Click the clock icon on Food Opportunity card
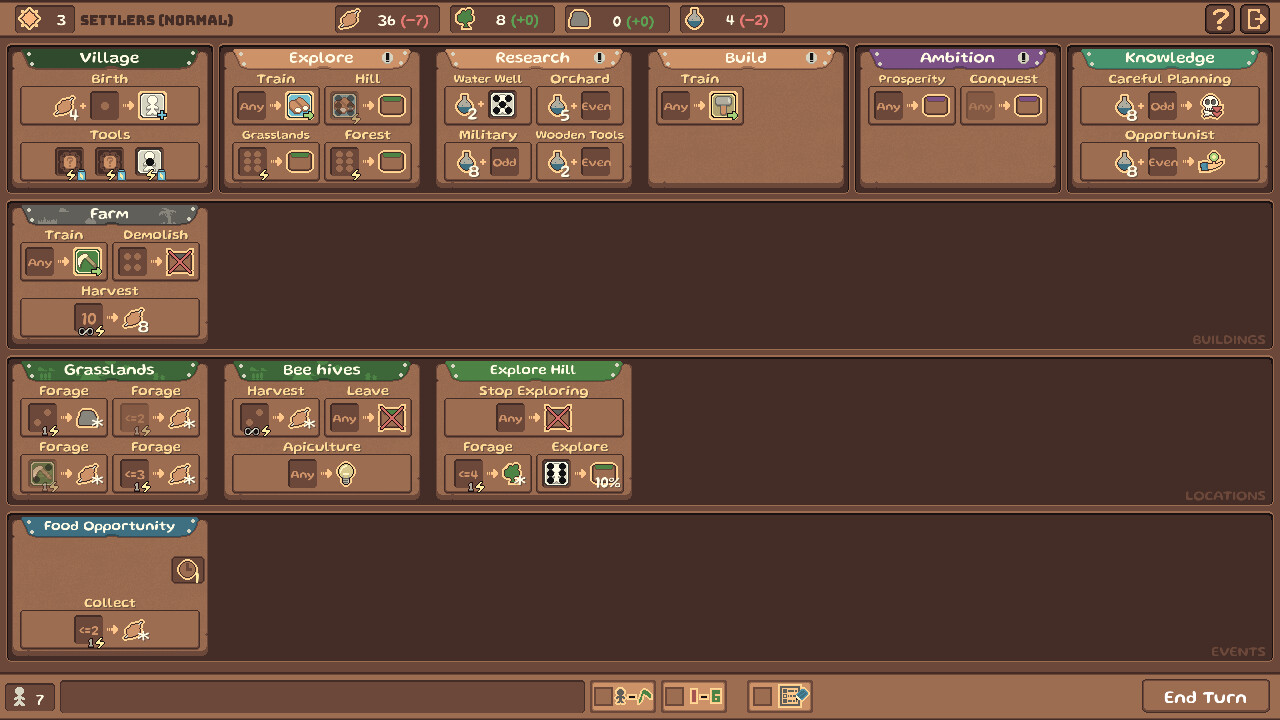The width and height of the screenshot is (1280, 720). pyautogui.click(x=187, y=571)
